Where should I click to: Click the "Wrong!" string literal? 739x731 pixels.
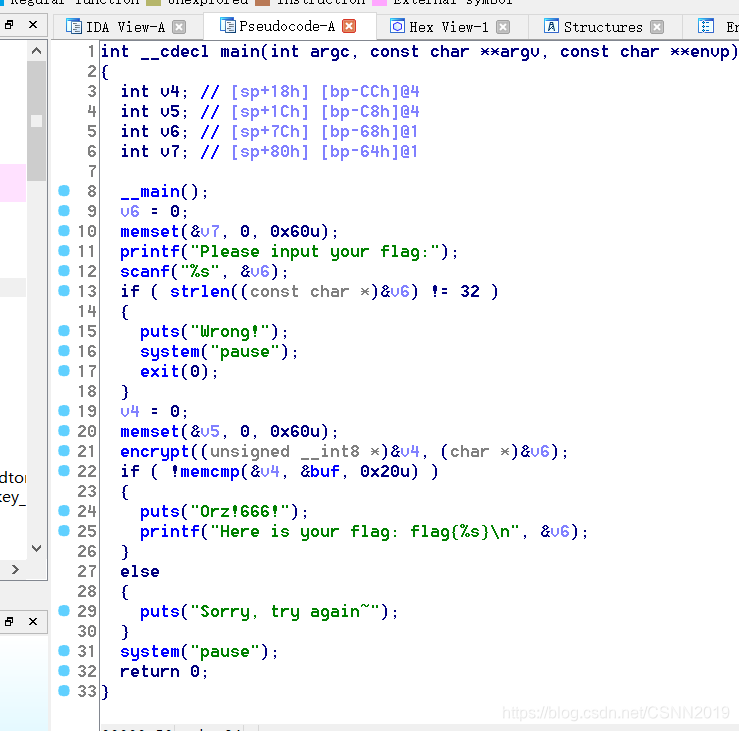230,332
